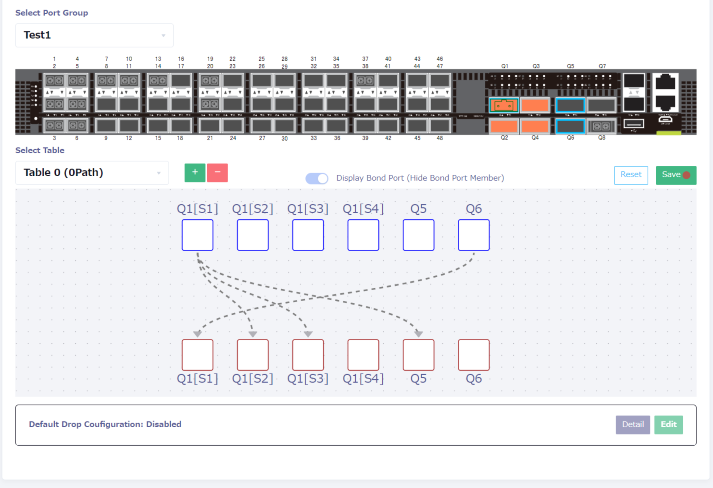Select the blue source node Q6
The height and width of the screenshot is (488, 713).
[474, 235]
